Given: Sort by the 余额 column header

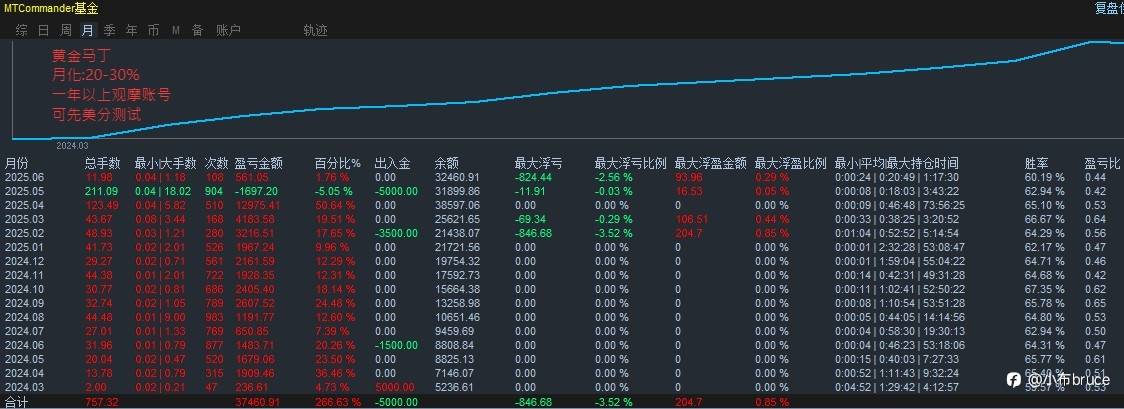Looking at the screenshot, I should pos(447,163).
